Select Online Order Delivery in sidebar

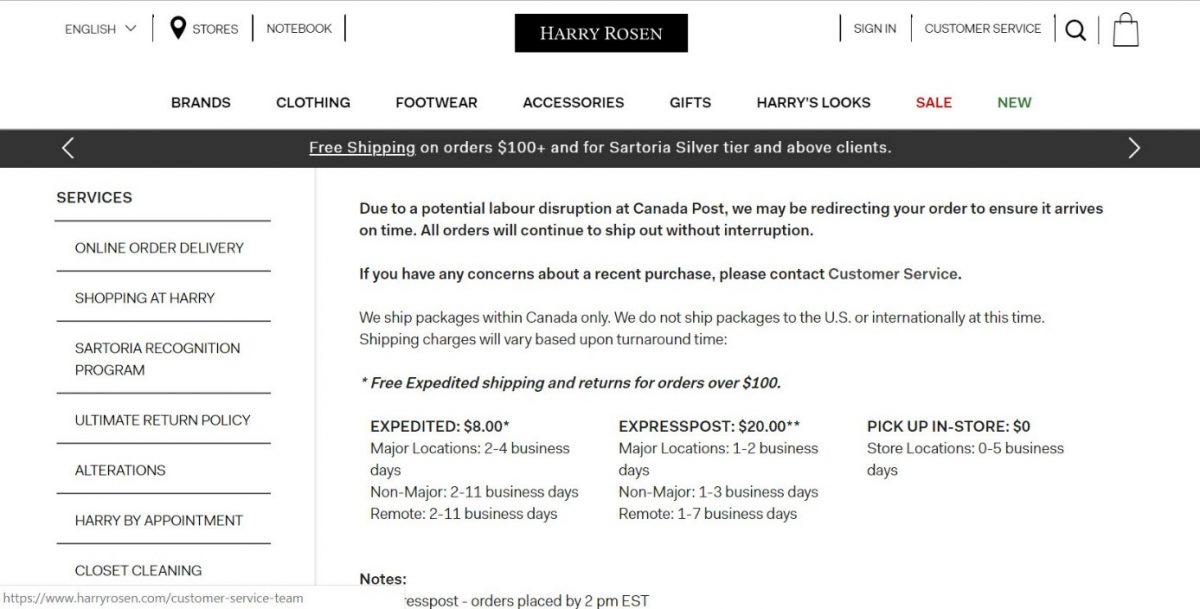(159, 247)
